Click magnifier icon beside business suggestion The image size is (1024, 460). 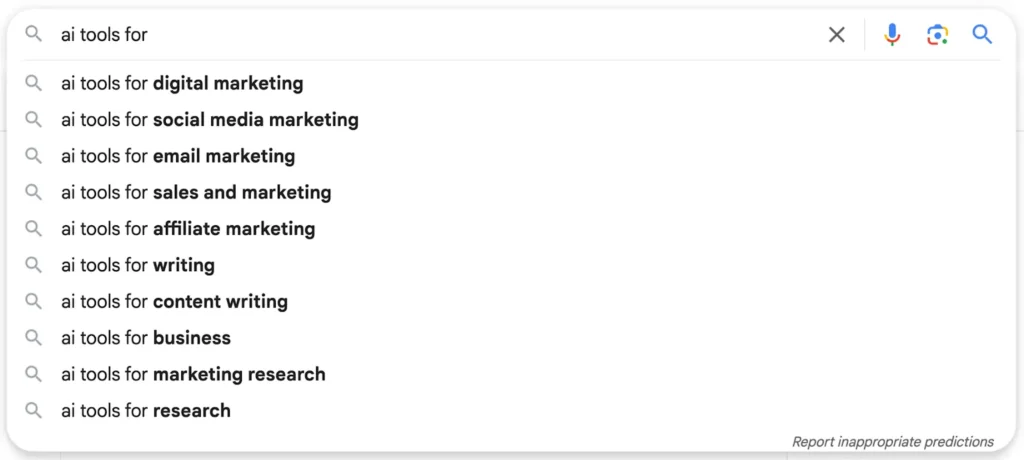33,338
